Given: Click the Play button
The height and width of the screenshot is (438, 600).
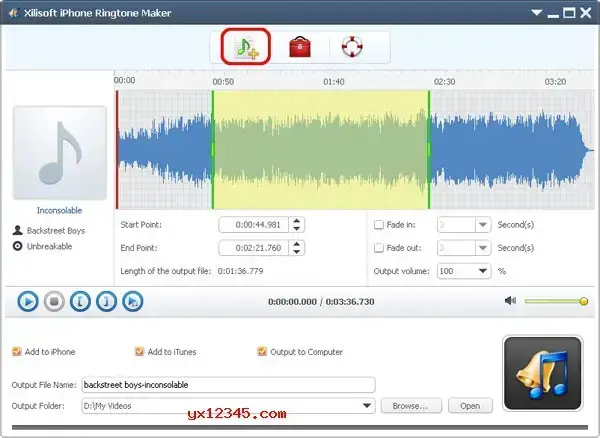Looking at the screenshot, I should 28,301.
